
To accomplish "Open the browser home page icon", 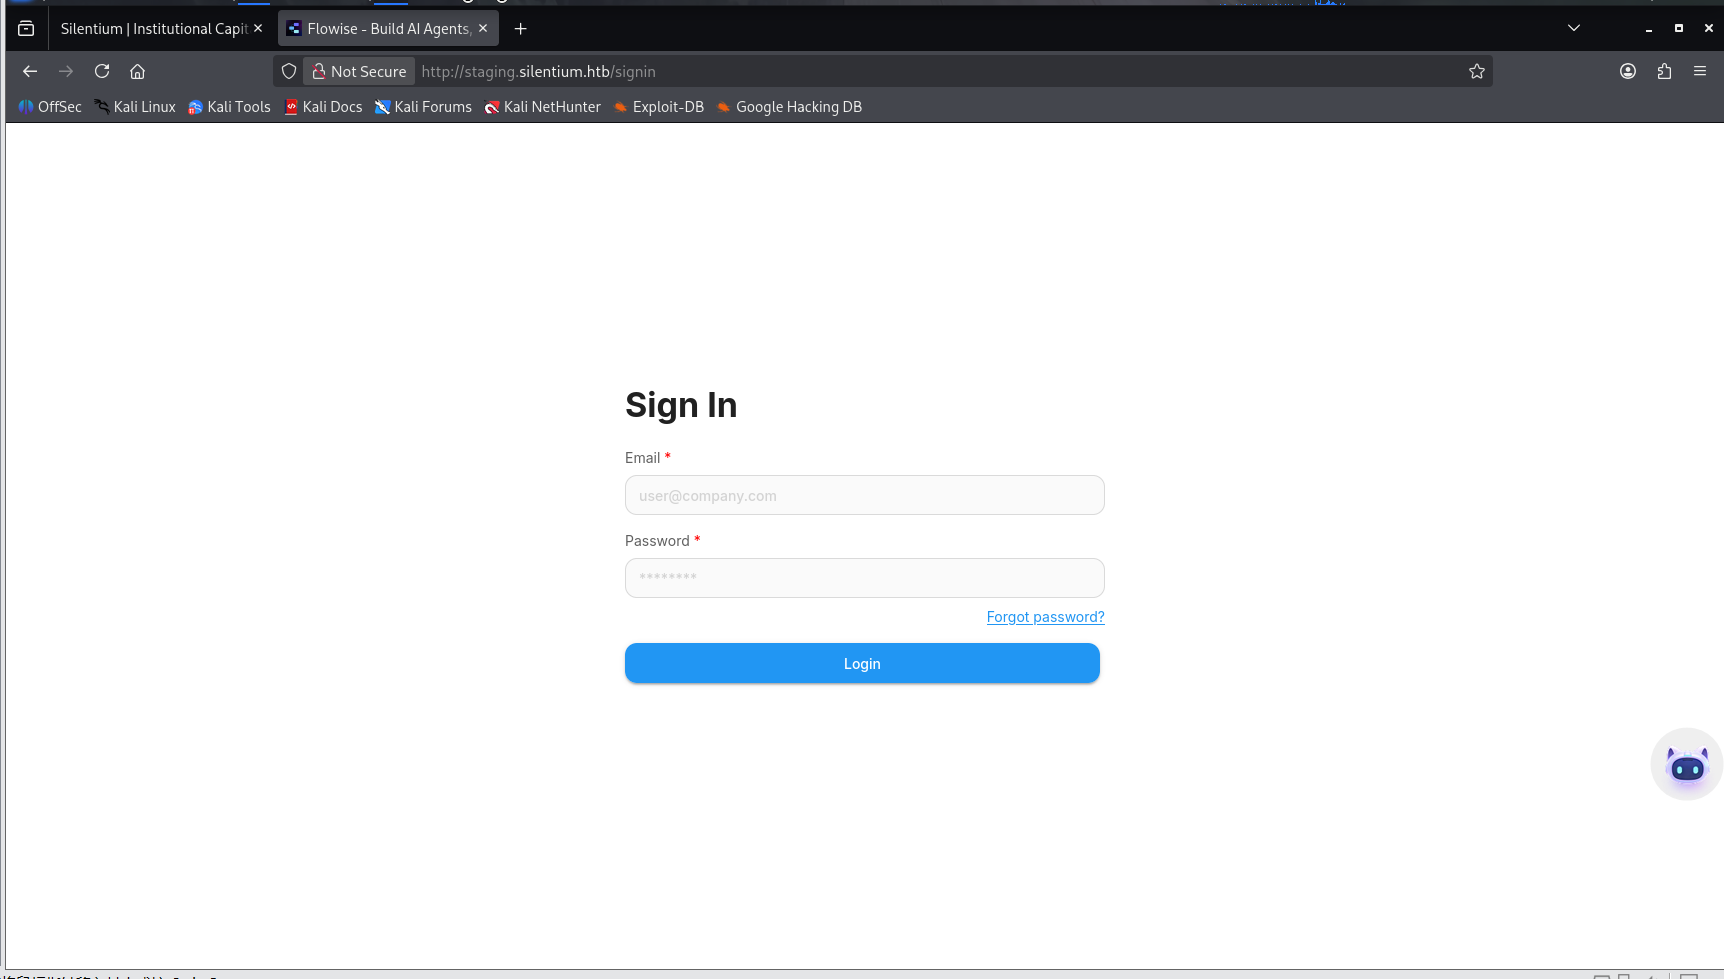I will pyautogui.click(x=138, y=71).
